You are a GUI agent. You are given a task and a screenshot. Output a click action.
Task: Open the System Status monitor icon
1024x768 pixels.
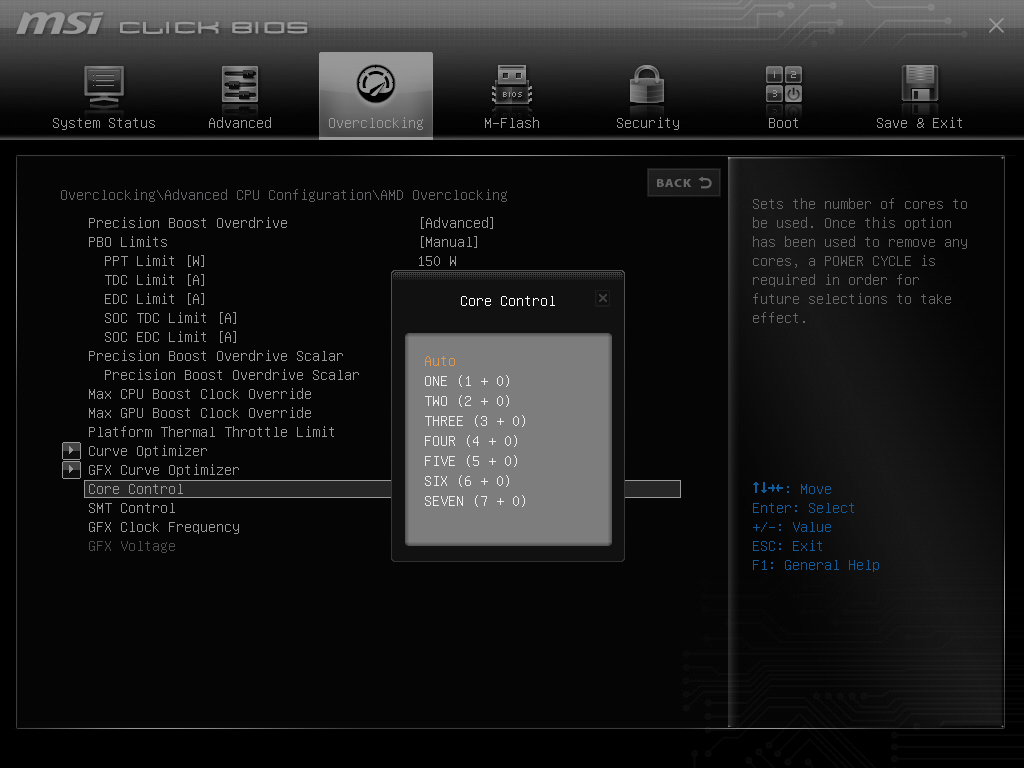[104, 88]
